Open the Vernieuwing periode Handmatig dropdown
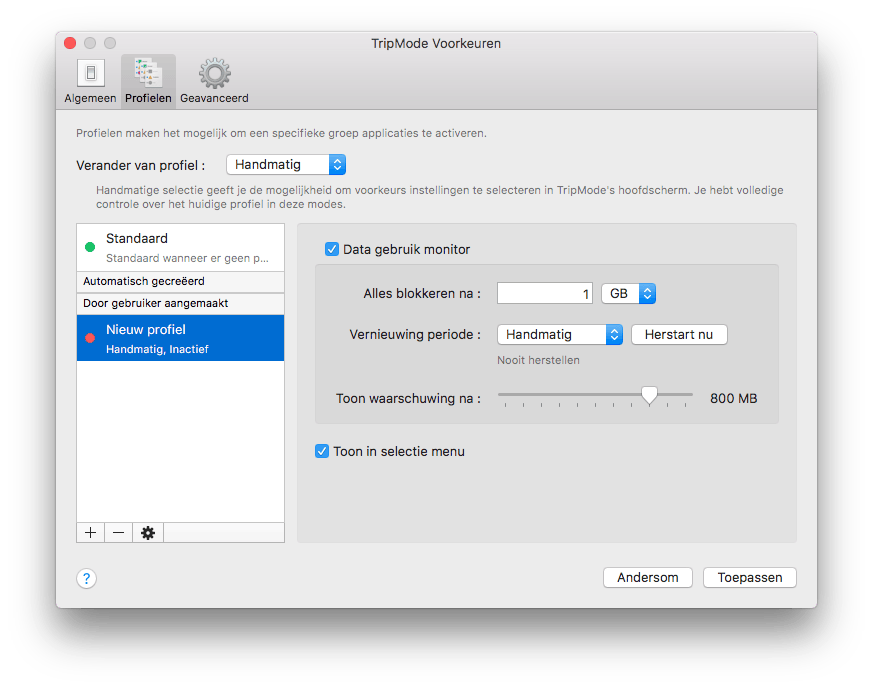Viewport: 873px width, 688px height. click(x=560, y=335)
